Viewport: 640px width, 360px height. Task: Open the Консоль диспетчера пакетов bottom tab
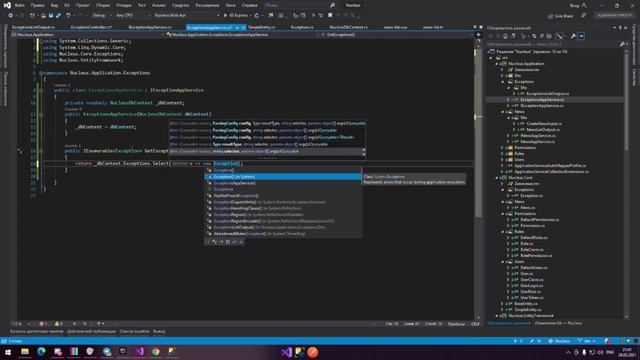(x=37, y=331)
